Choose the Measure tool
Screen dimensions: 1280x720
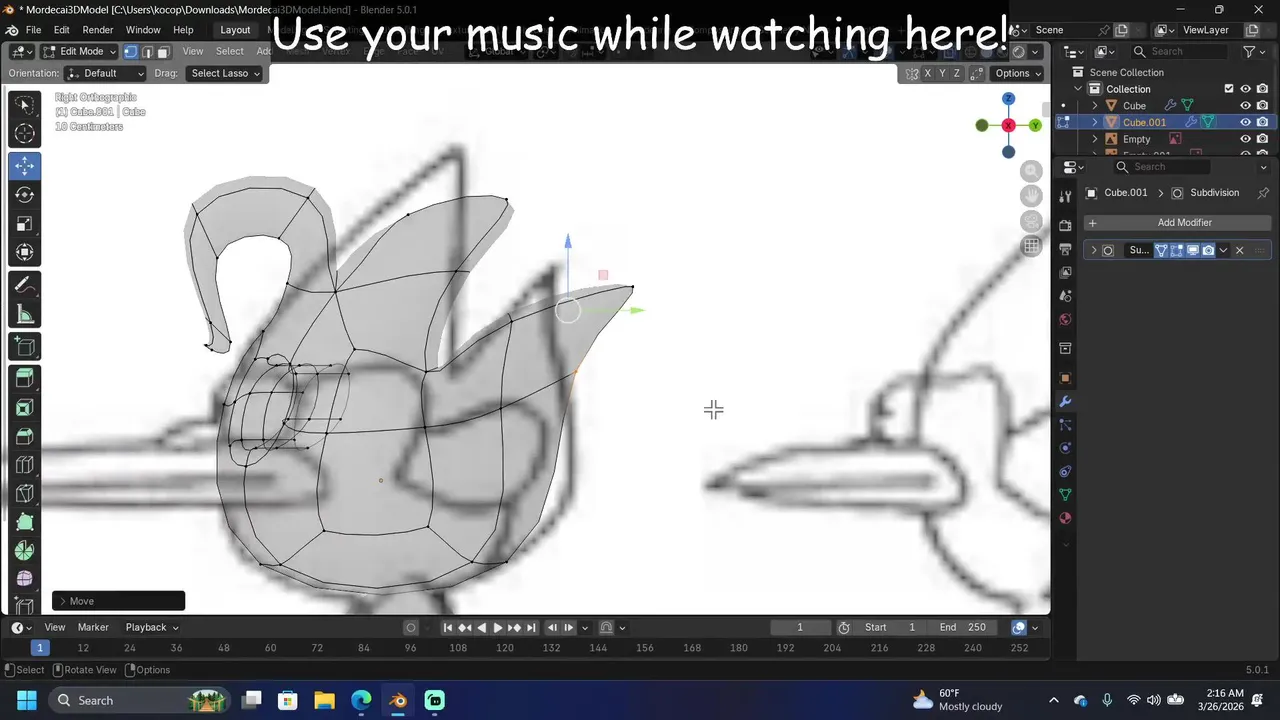pyautogui.click(x=25, y=314)
